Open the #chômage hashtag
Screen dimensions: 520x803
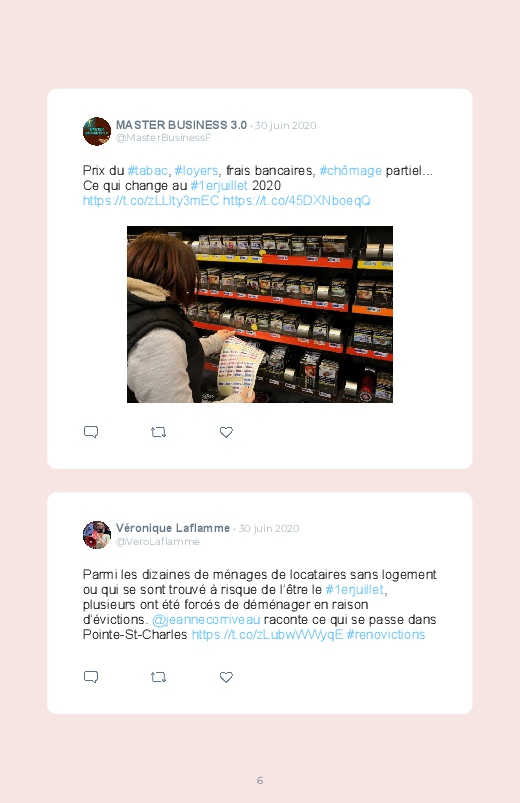(x=350, y=171)
